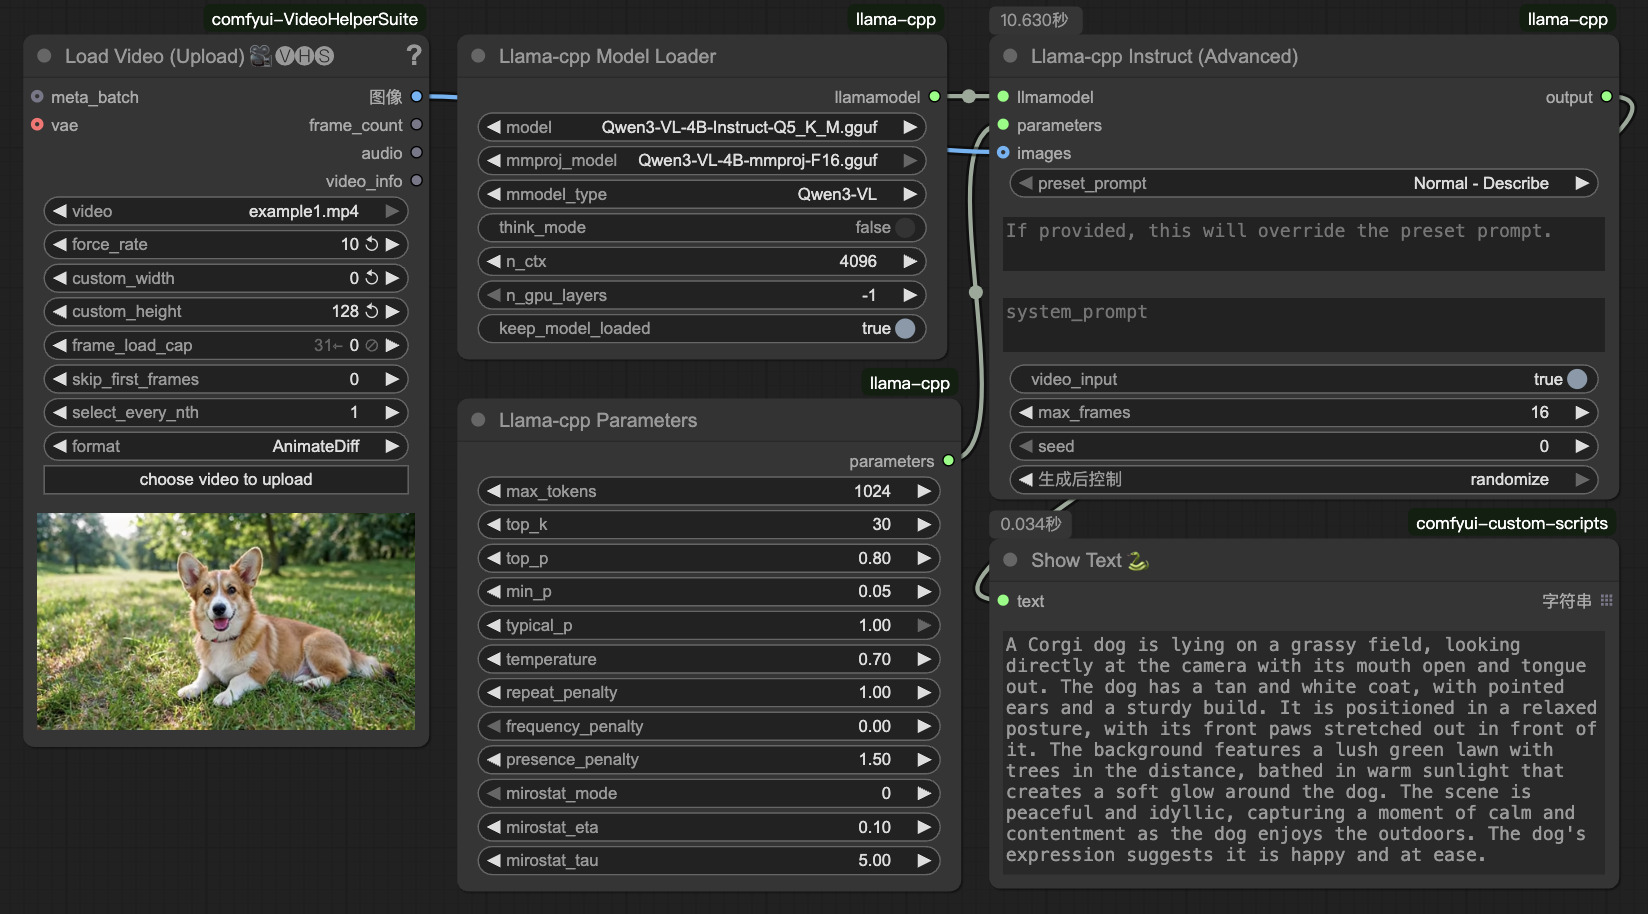Click the 10.630秒 execution time badge
The width and height of the screenshot is (1648, 914).
1034,20
